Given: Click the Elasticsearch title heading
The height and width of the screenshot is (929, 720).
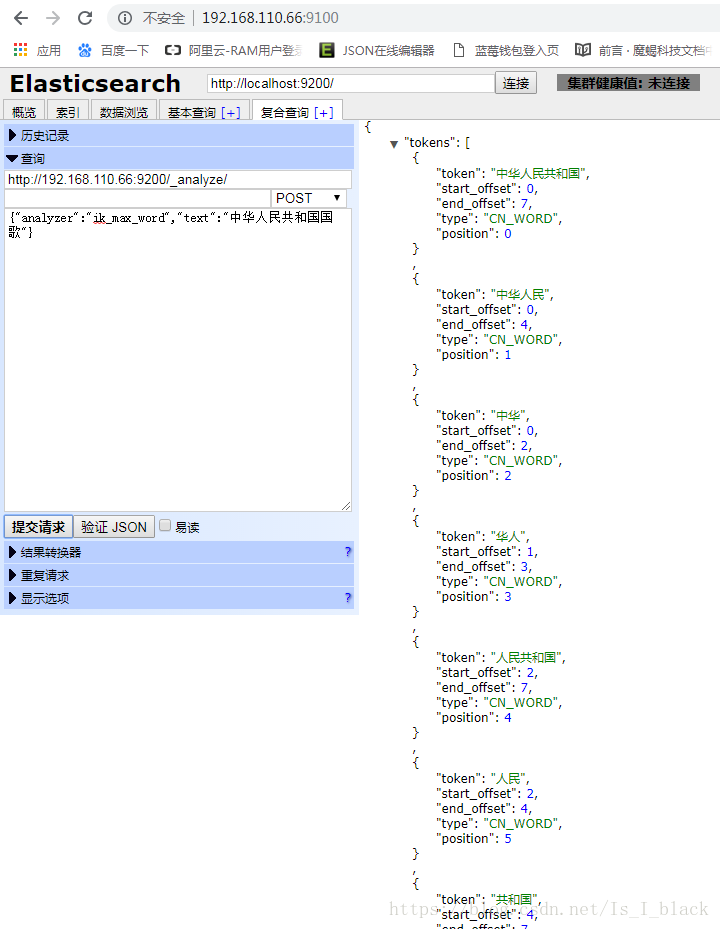Looking at the screenshot, I should tap(95, 84).
